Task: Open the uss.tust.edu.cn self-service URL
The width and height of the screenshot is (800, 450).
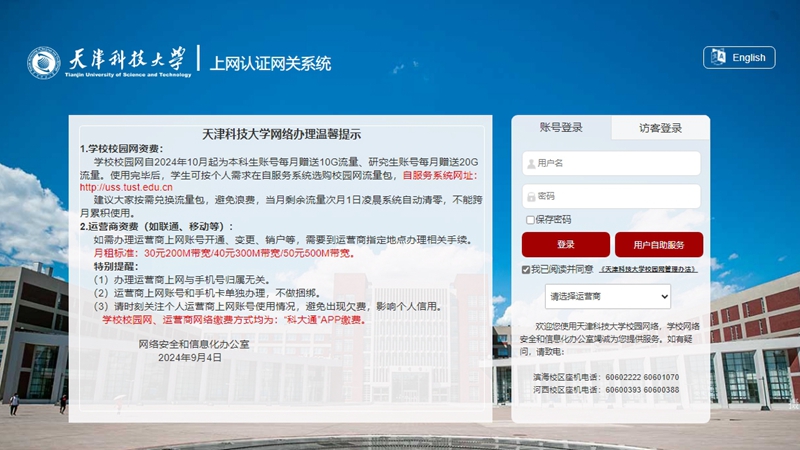Action: tap(119, 187)
